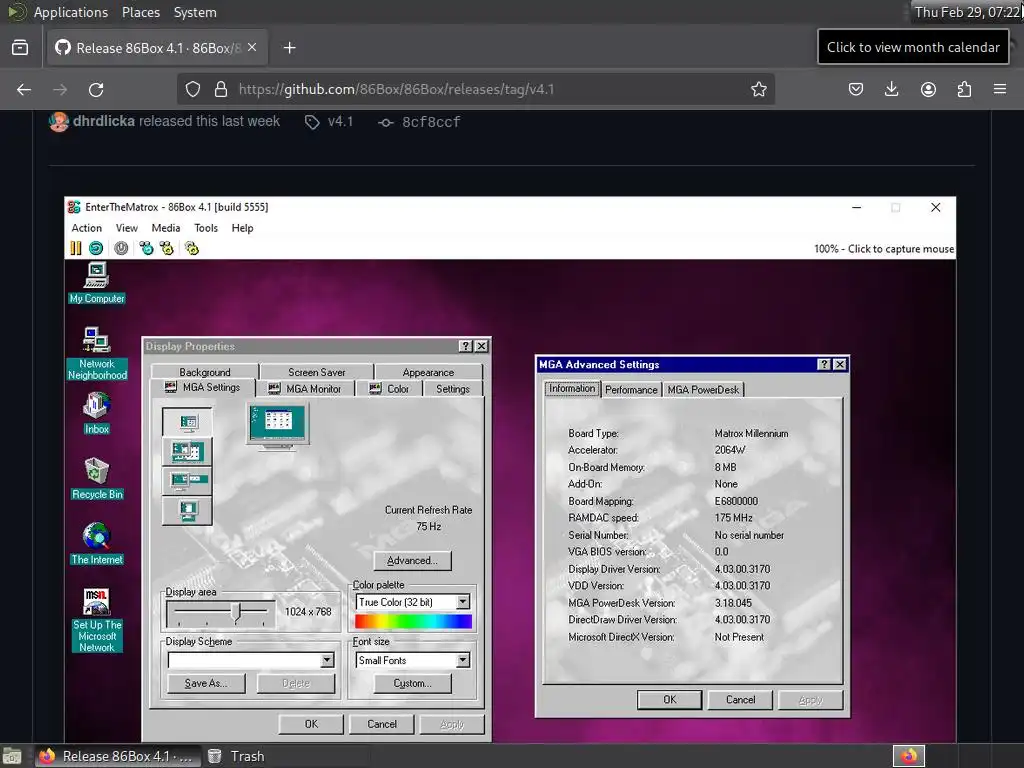Select the Network Neighborhood desktop icon
This screenshot has width=1024, height=768.
tap(97, 353)
